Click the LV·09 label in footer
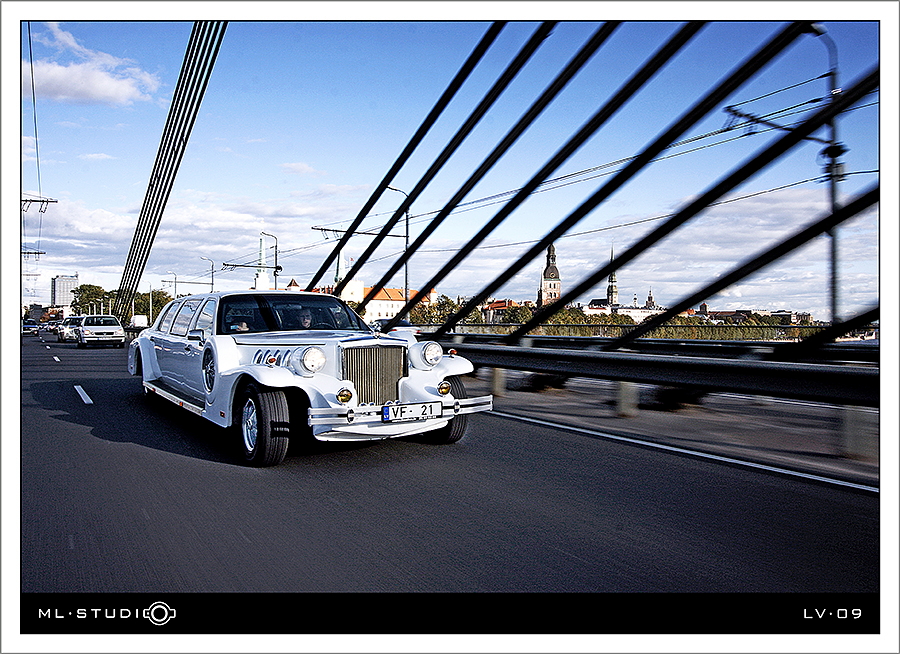 coord(832,613)
